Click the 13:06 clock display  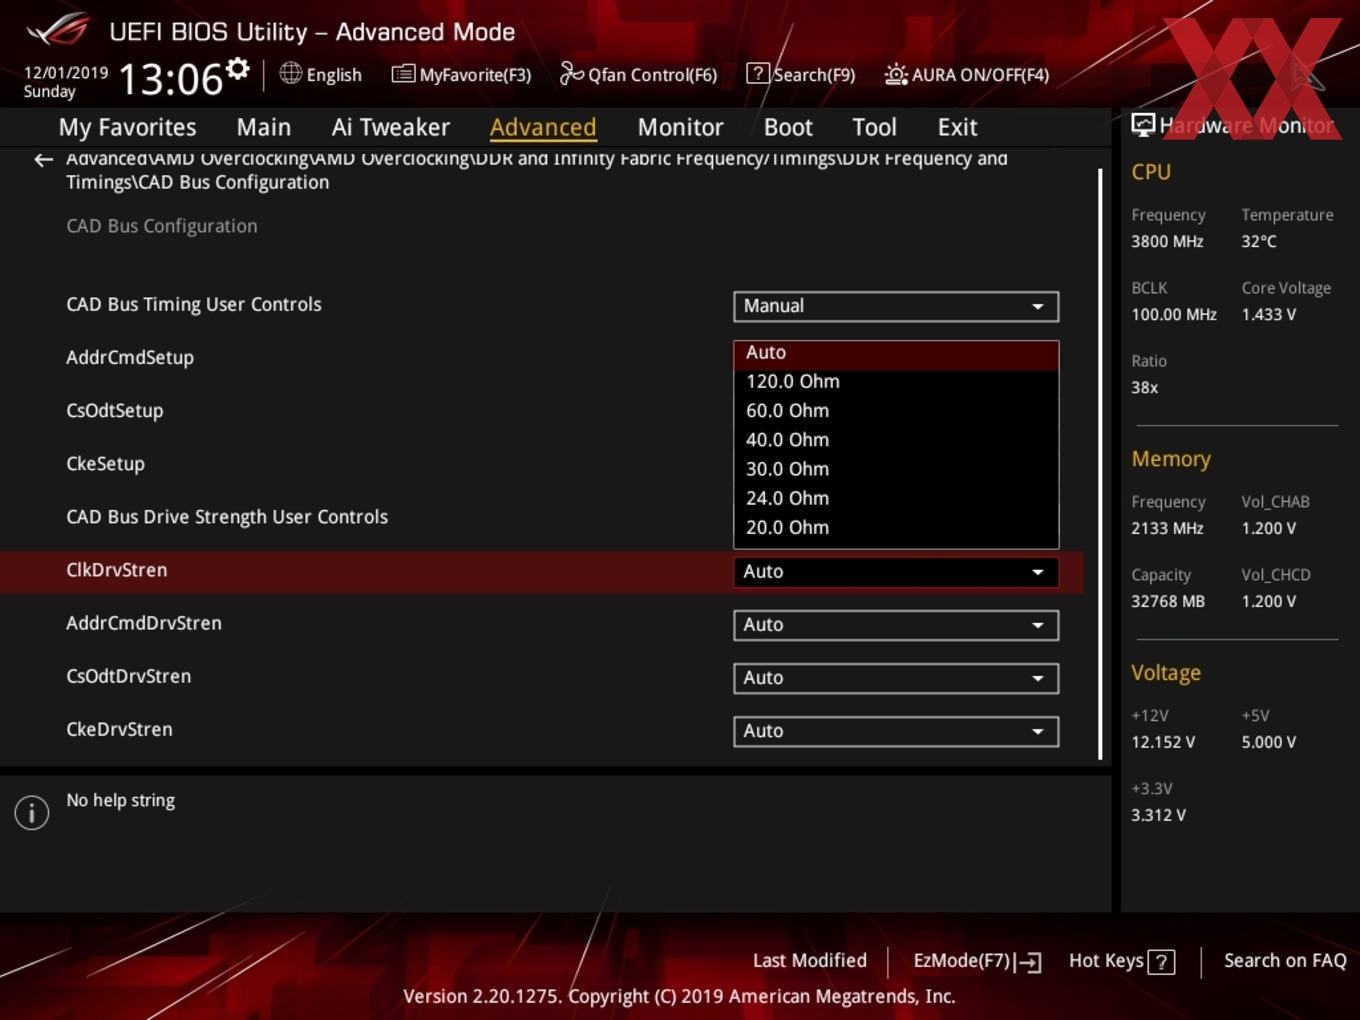(170, 80)
